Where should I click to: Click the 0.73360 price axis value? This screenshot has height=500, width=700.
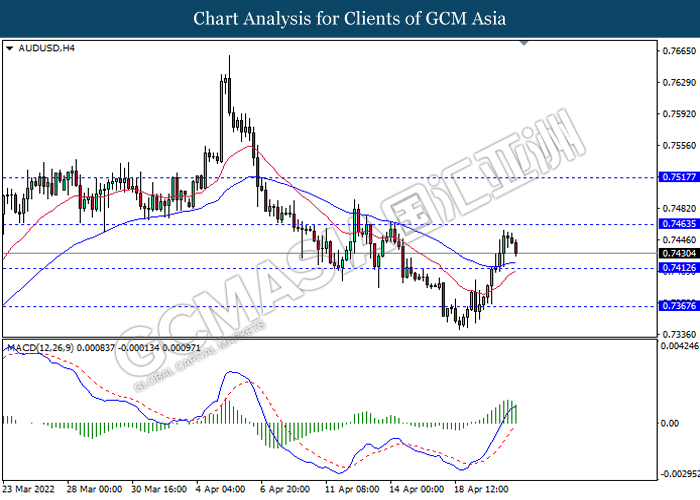click(679, 334)
